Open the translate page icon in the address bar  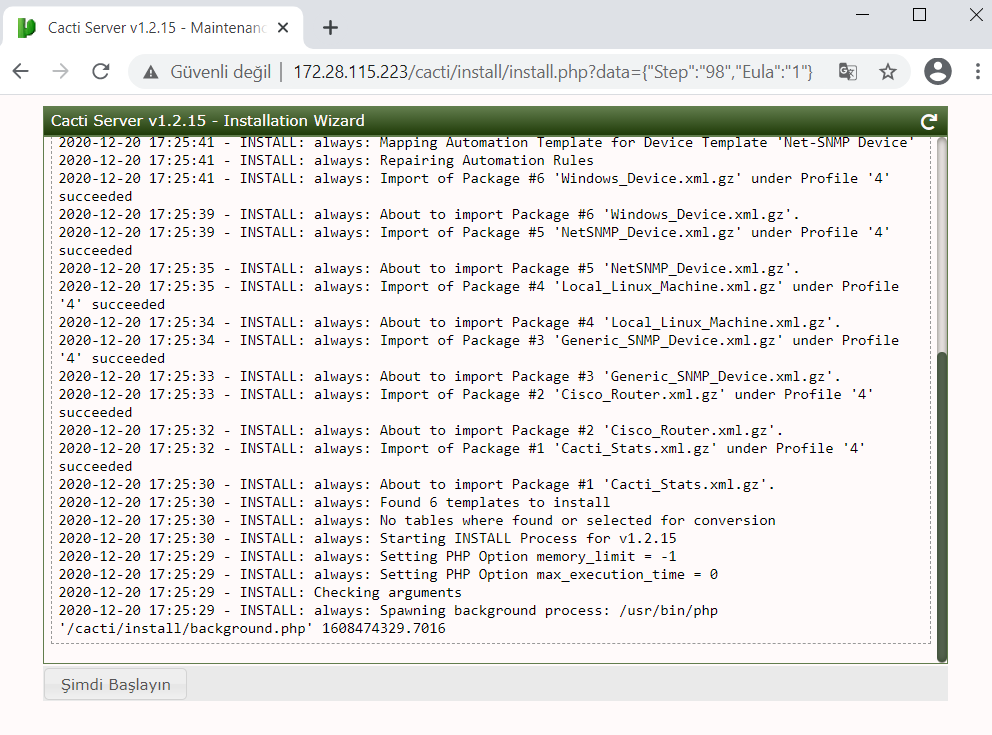848,71
